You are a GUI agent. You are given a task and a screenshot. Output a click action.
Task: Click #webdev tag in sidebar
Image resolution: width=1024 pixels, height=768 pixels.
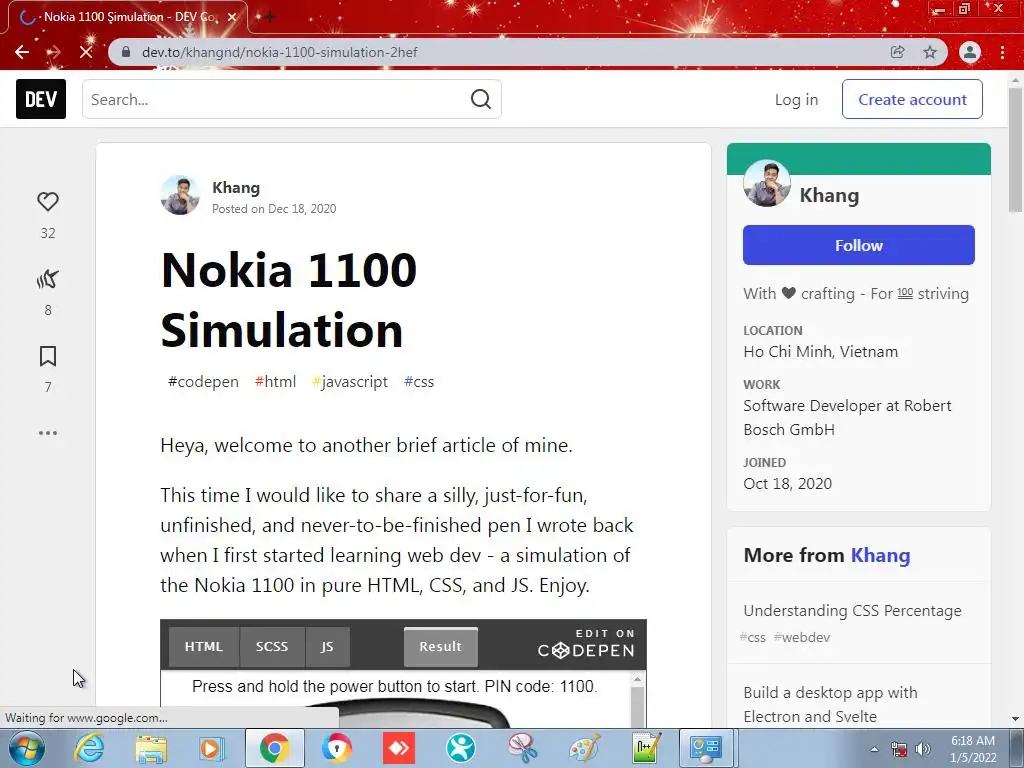click(x=801, y=637)
